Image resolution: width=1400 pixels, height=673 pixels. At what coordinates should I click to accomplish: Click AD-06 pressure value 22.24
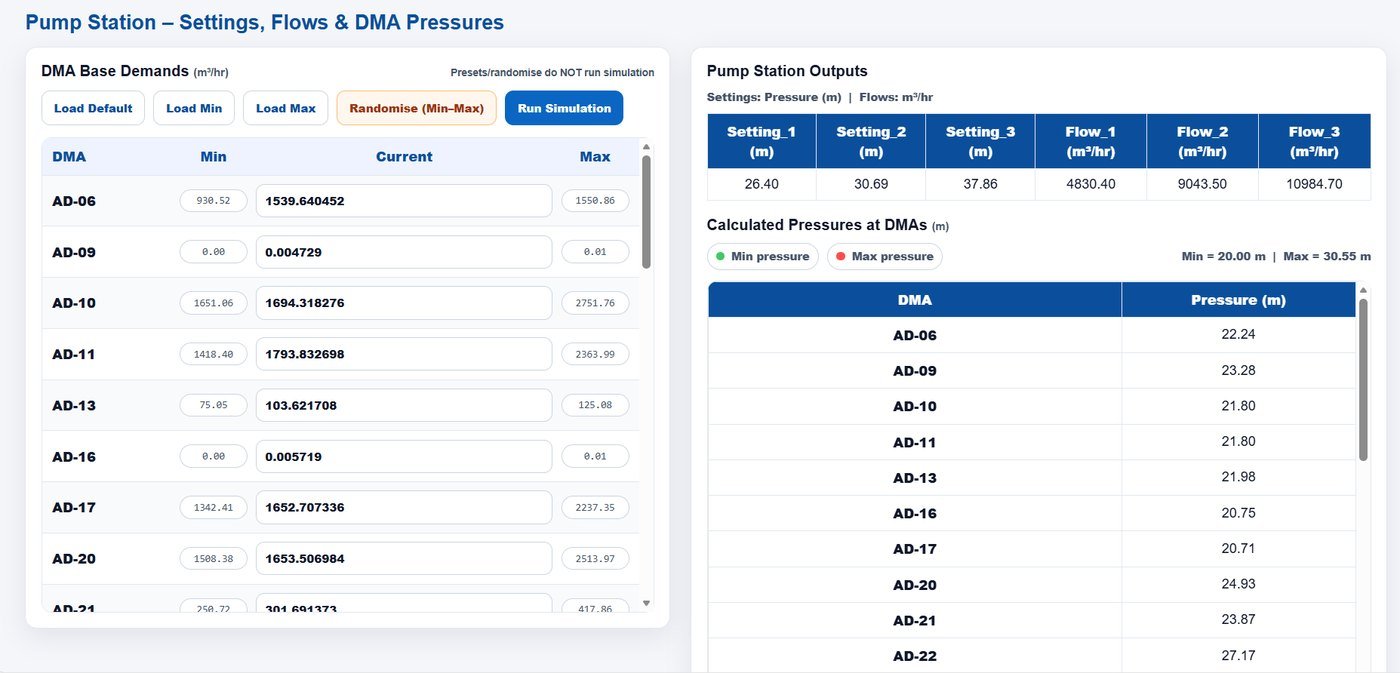[1238, 334]
